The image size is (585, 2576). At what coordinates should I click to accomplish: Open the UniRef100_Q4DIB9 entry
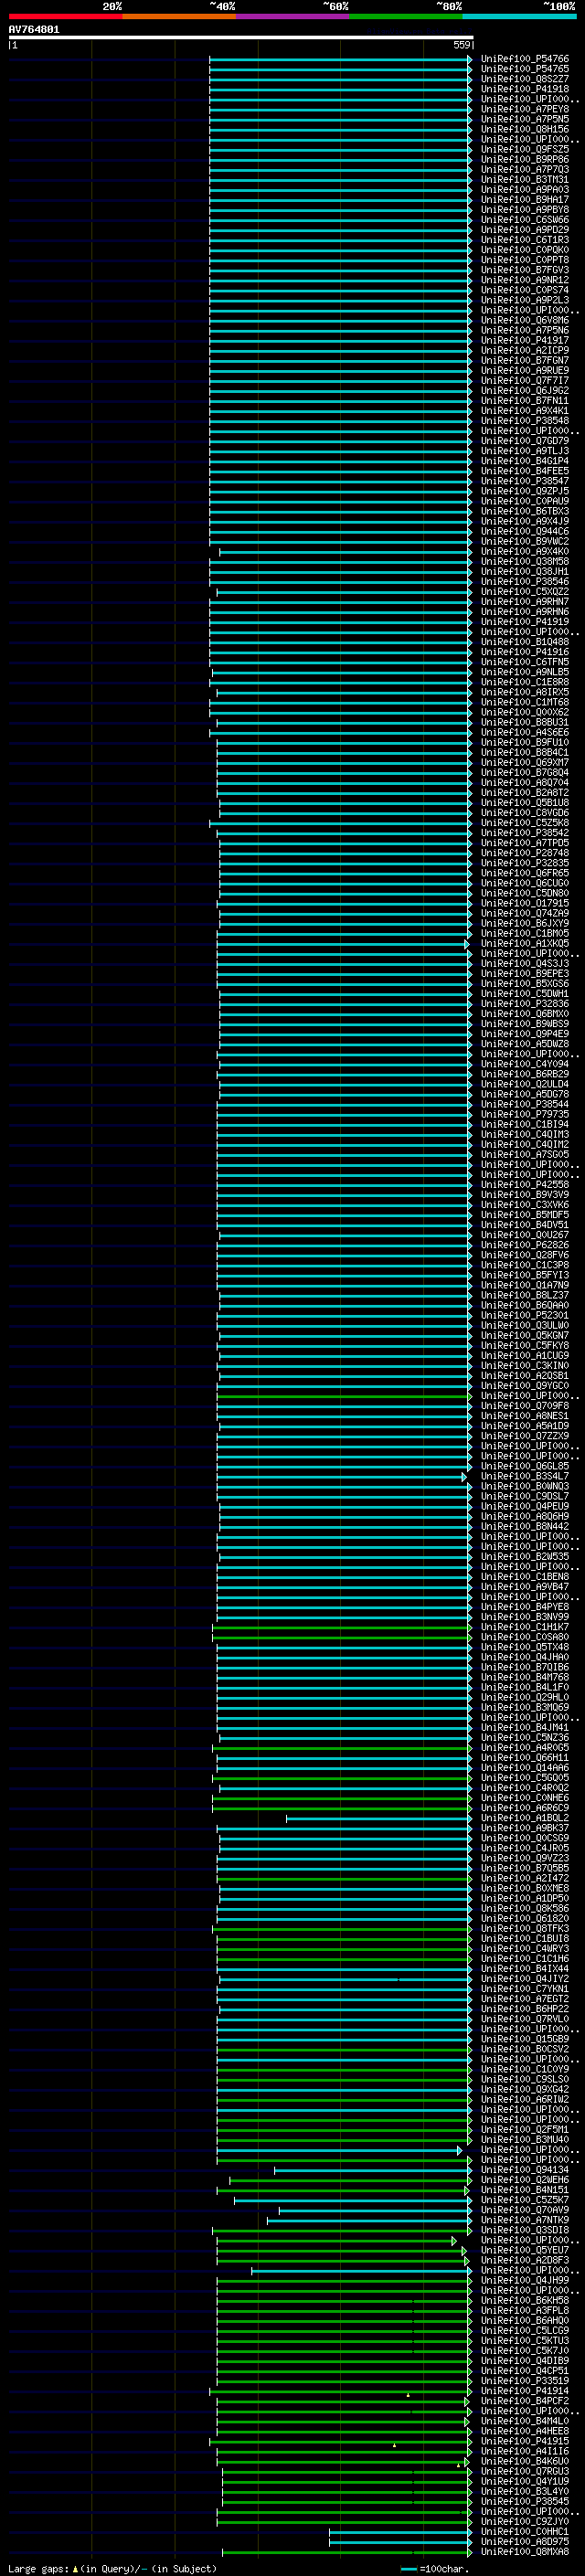pyautogui.click(x=524, y=2360)
